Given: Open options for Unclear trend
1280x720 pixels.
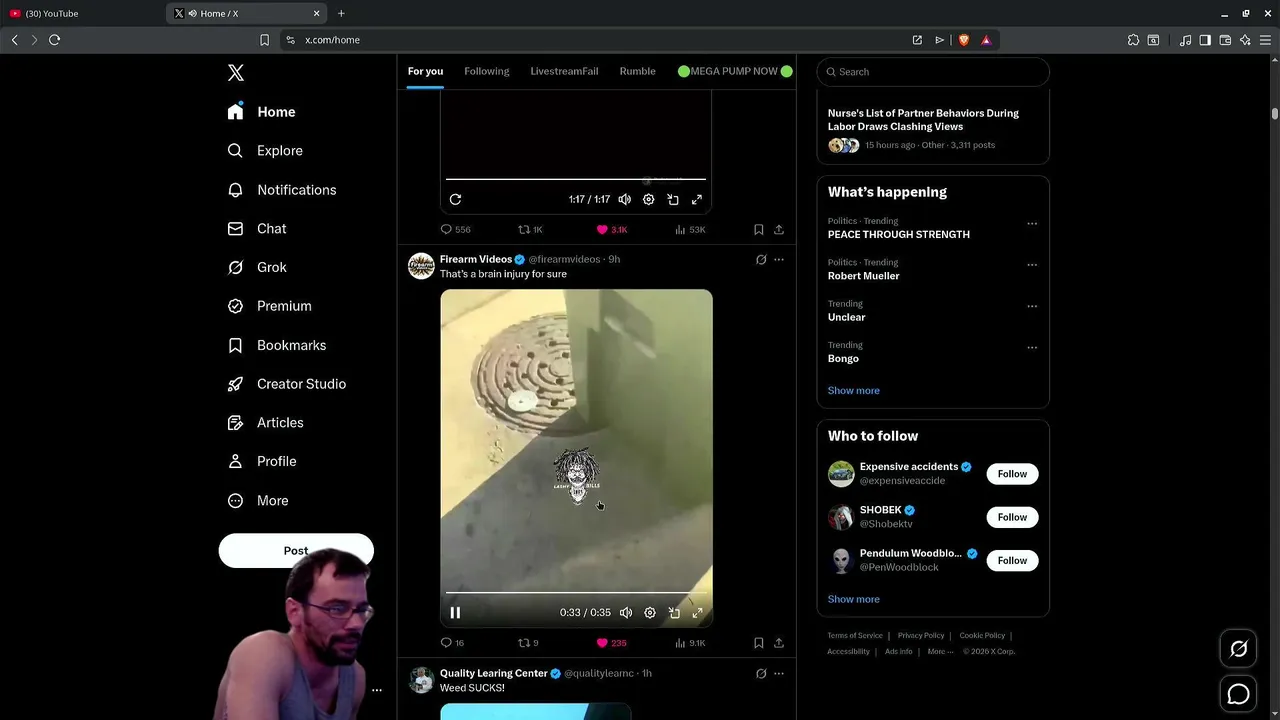Looking at the screenshot, I should coord(1032,306).
